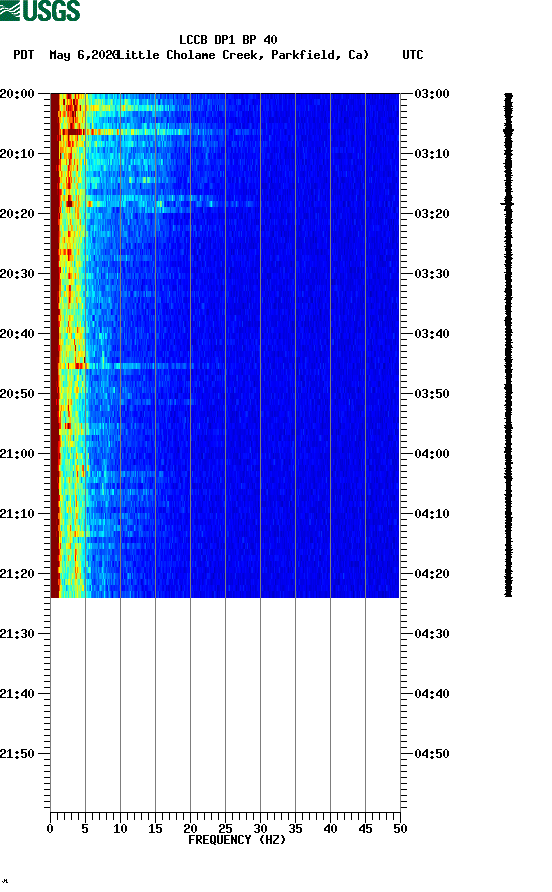Click the '40' frequency axis tick label
This screenshot has width=552, height=892.
tap(330, 829)
